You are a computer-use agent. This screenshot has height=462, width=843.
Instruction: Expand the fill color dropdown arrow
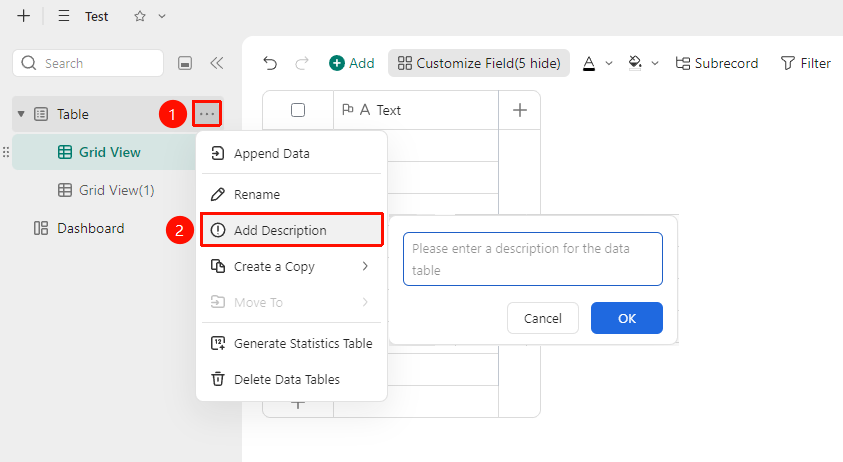pyautogui.click(x=655, y=63)
